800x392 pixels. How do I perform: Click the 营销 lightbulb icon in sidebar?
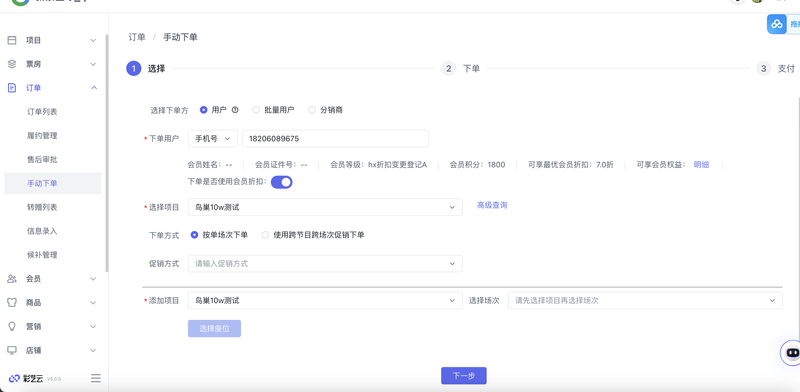12,326
